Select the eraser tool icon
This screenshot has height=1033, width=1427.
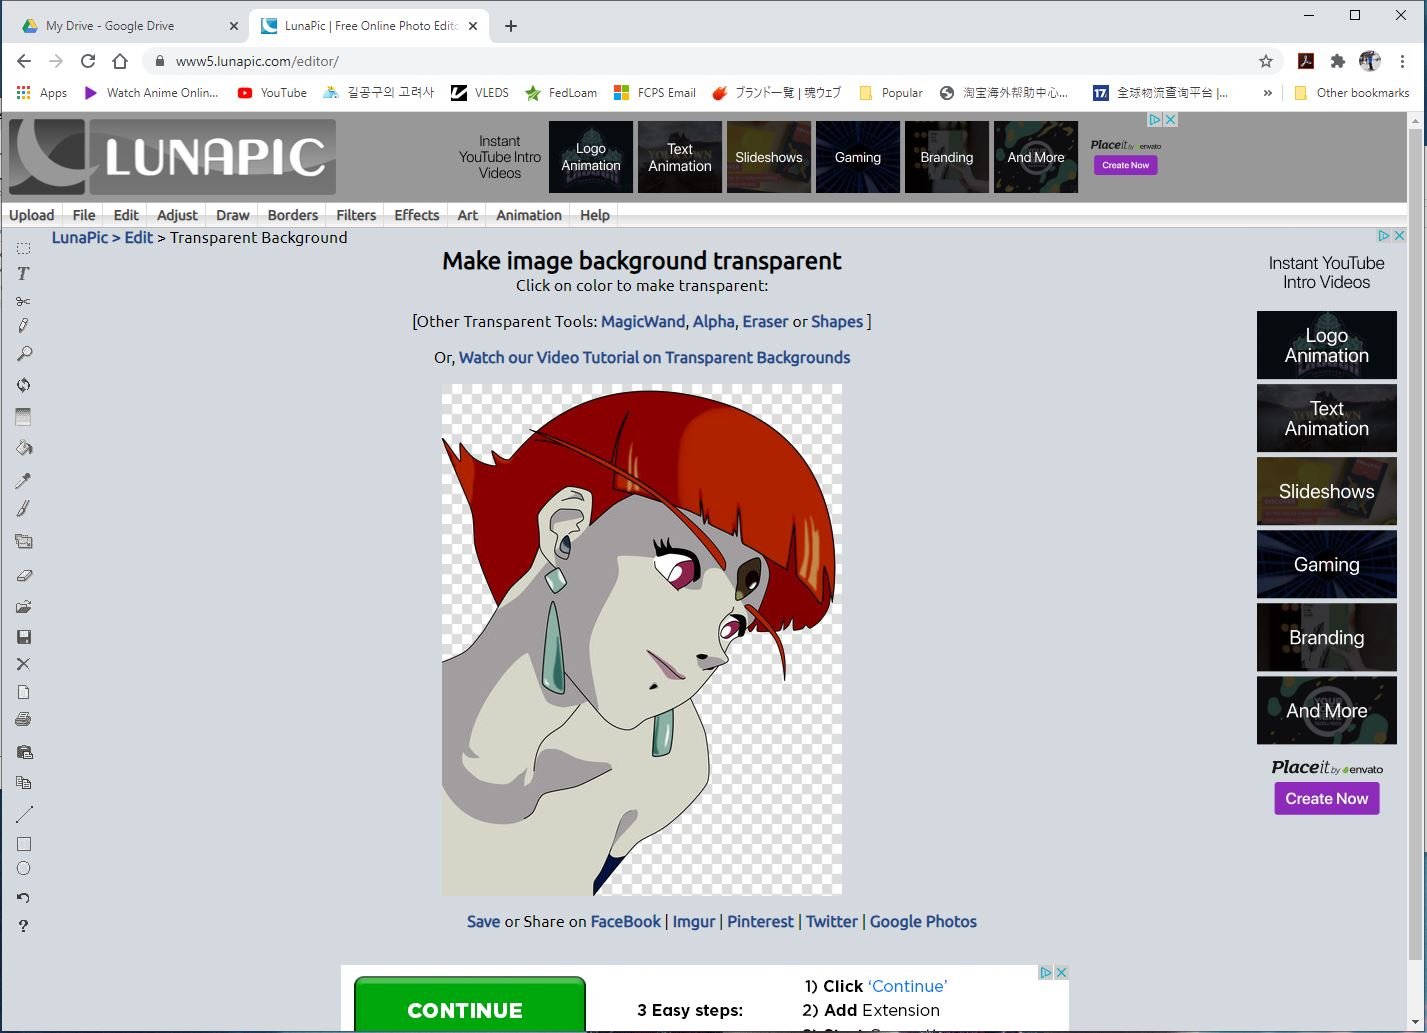[24, 576]
